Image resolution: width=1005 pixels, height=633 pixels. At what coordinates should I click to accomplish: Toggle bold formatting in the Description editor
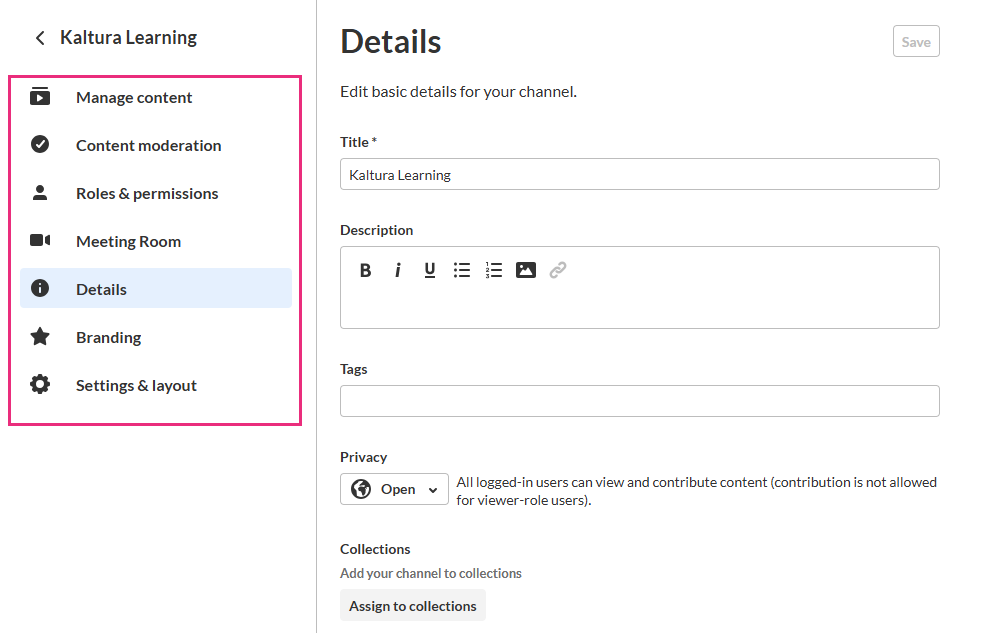click(x=365, y=270)
